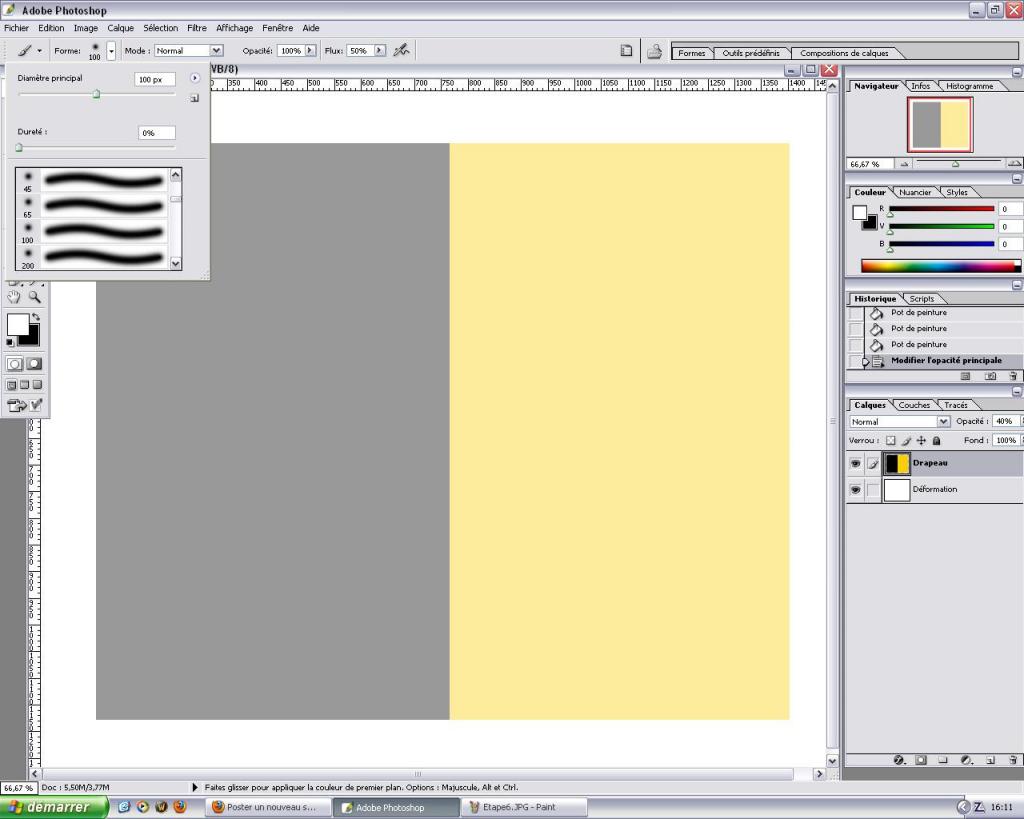This screenshot has height=819, width=1024.
Task: Add a layer style
Action: 899,760
